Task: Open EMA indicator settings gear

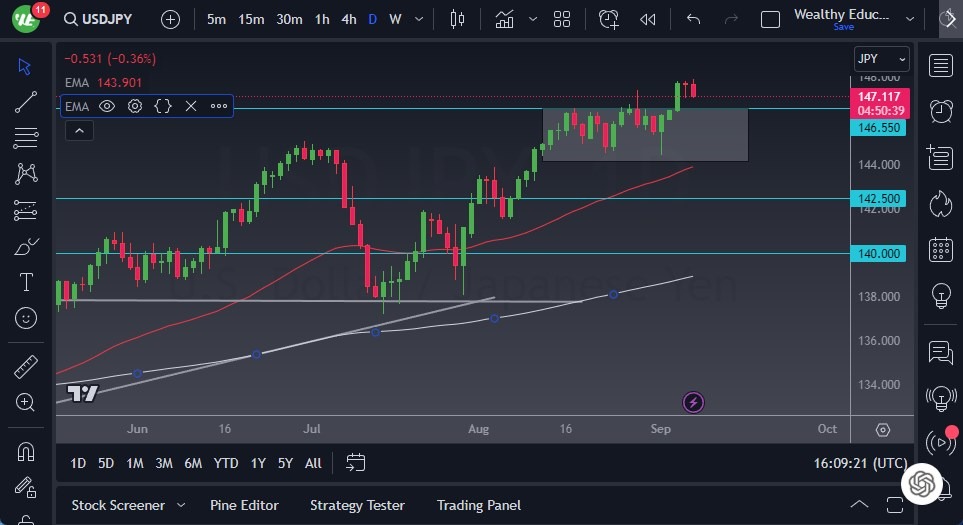Action: [135, 106]
